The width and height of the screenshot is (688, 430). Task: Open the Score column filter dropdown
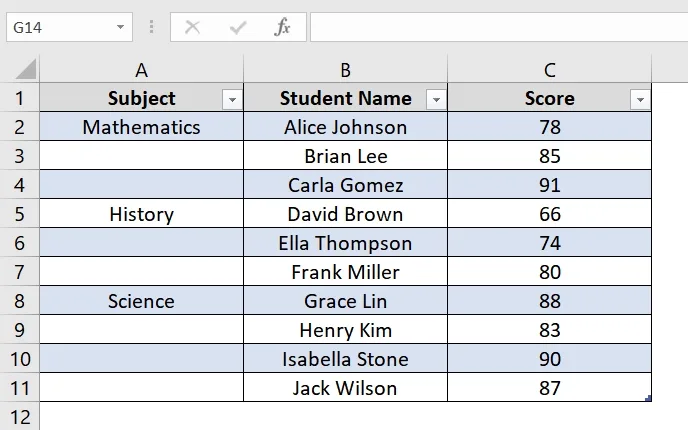(x=640, y=100)
